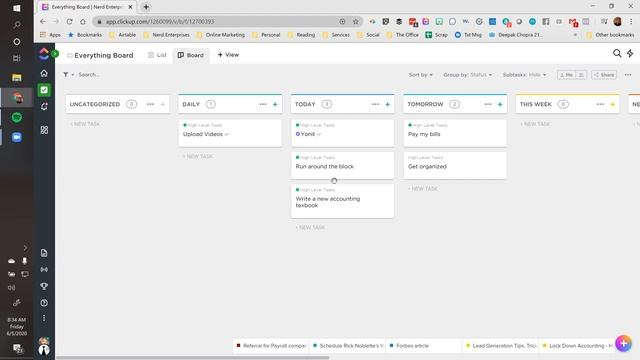Open the Get organized task card
Screen dimensions: 640x360
455,165
